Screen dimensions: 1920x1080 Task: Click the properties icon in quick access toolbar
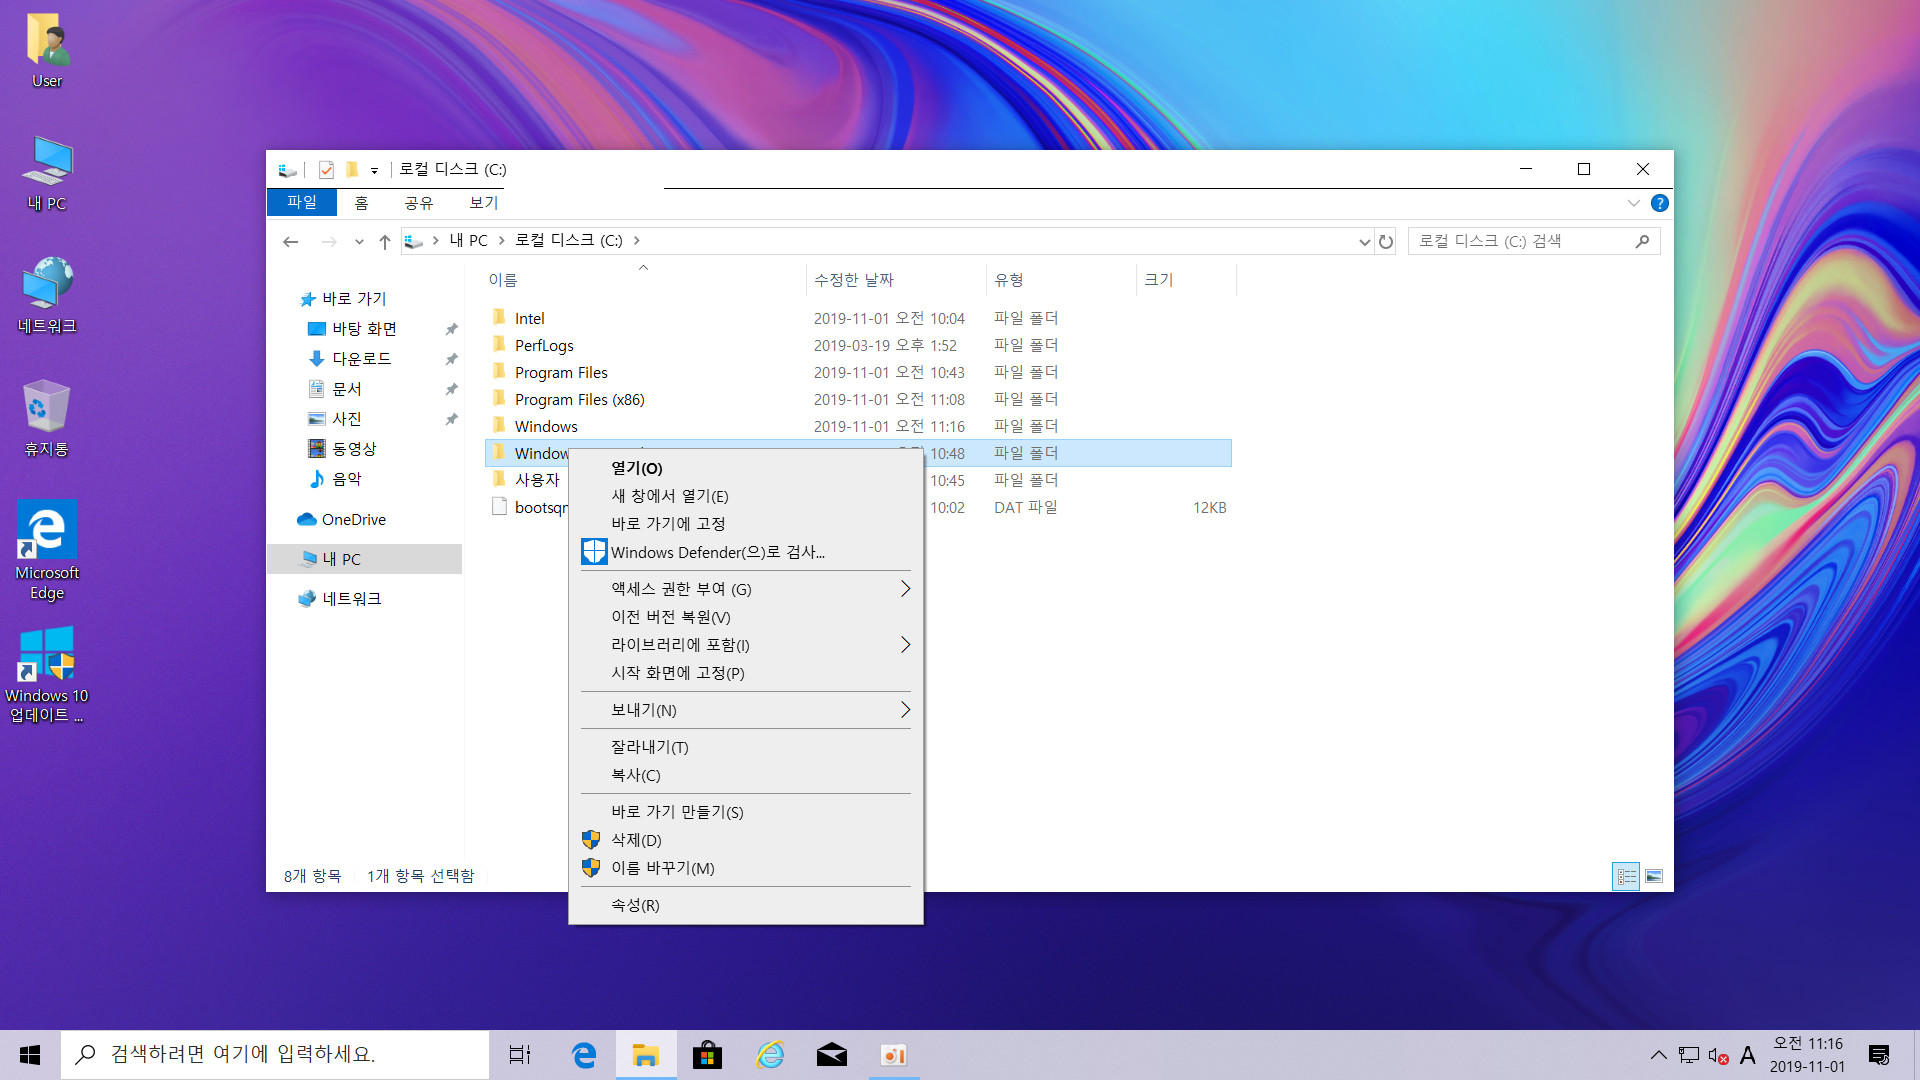pos(326,170)
